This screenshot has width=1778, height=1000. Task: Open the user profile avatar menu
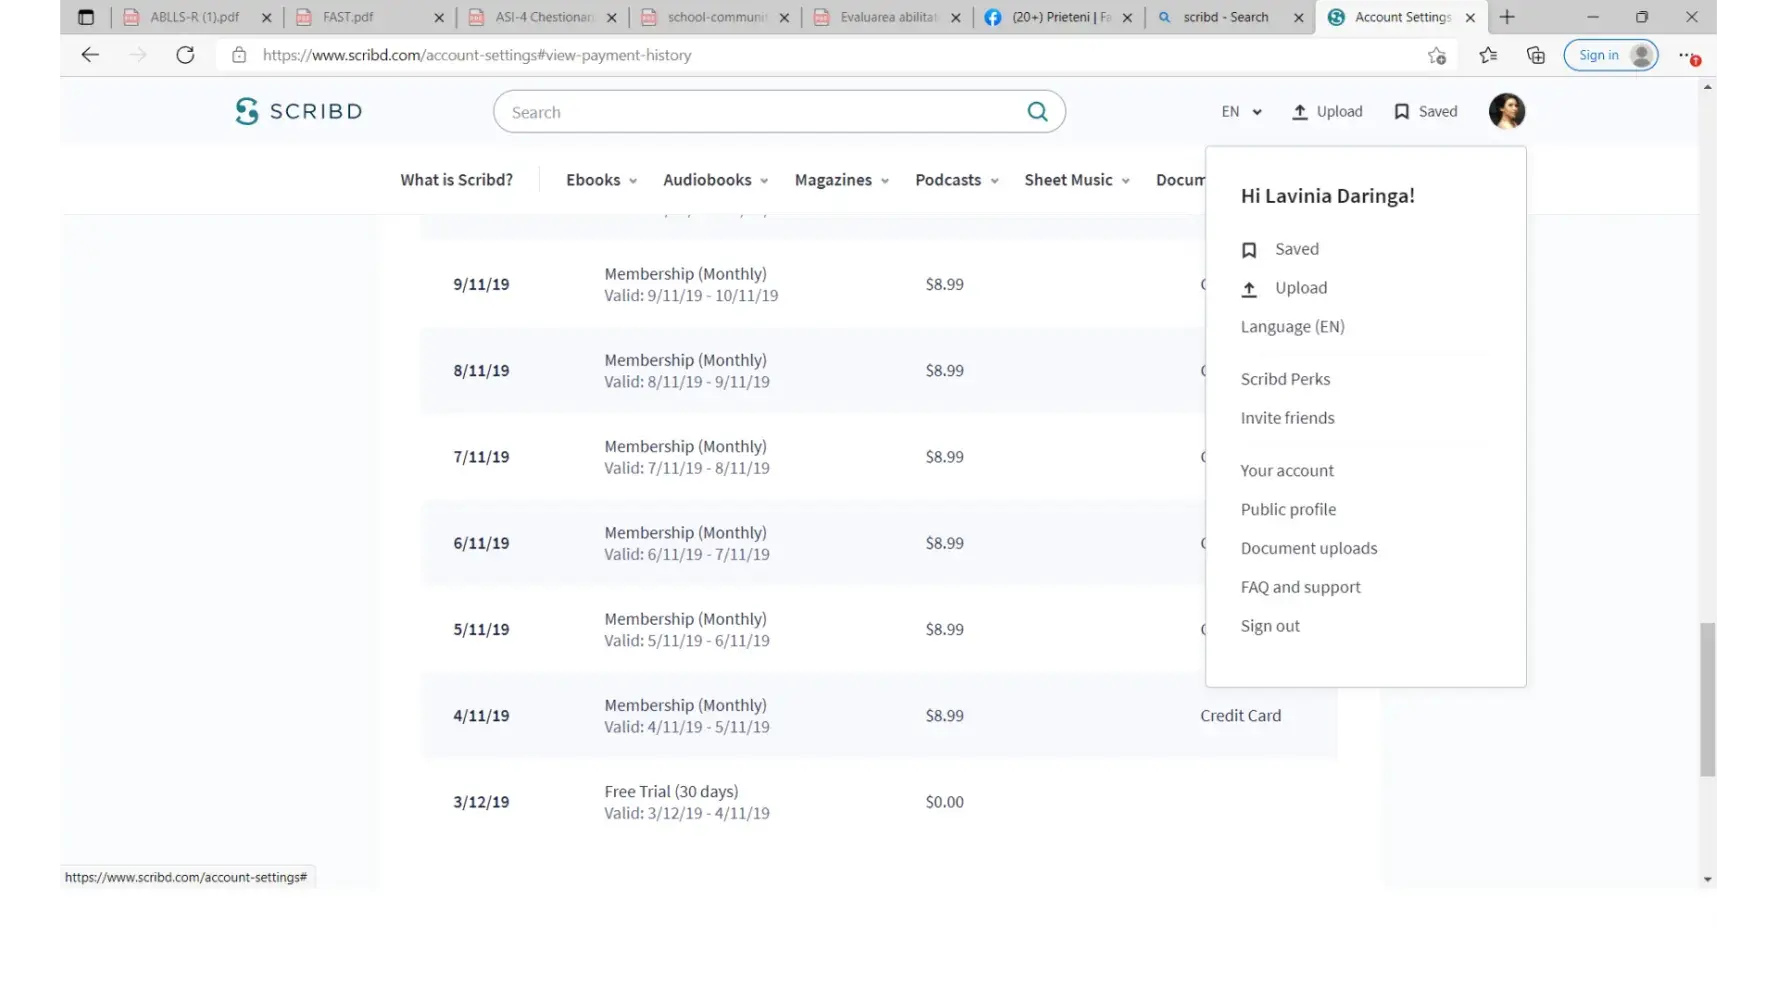point(1506,111)
